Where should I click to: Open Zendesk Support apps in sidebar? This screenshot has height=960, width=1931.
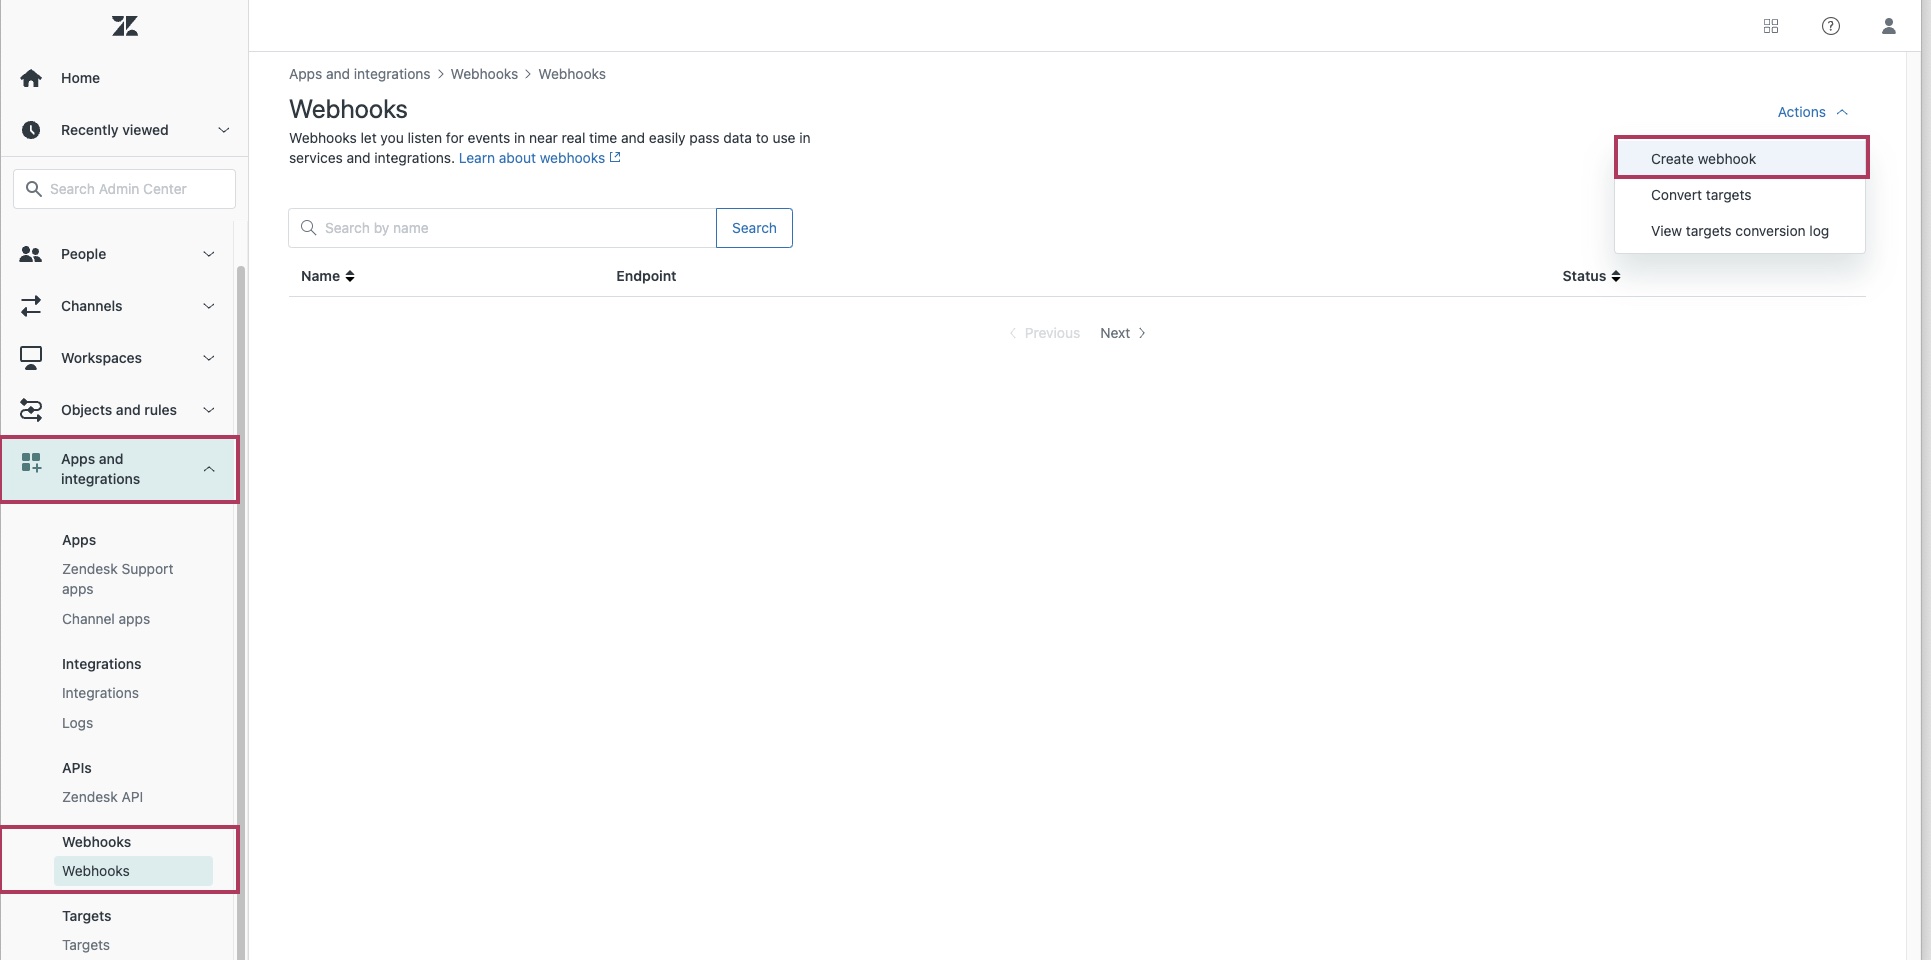[118, 579]
